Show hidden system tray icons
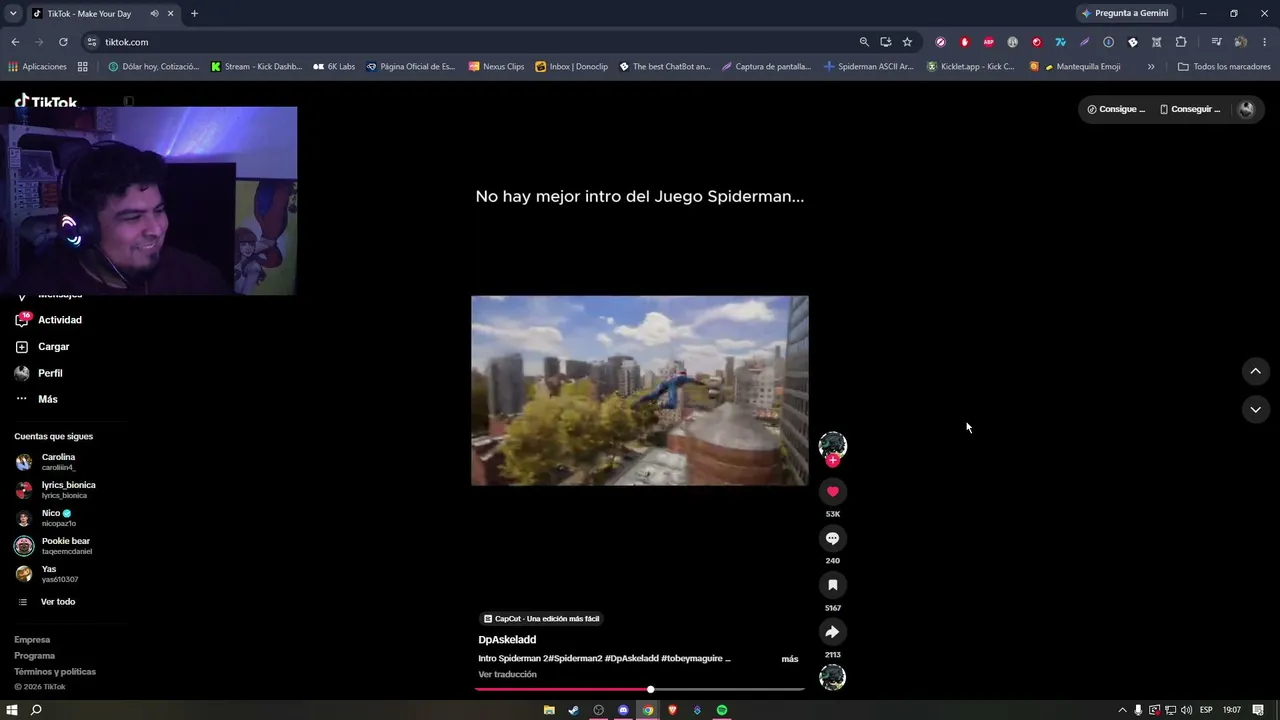The image size is (1280, 720). coord(1122,710)
